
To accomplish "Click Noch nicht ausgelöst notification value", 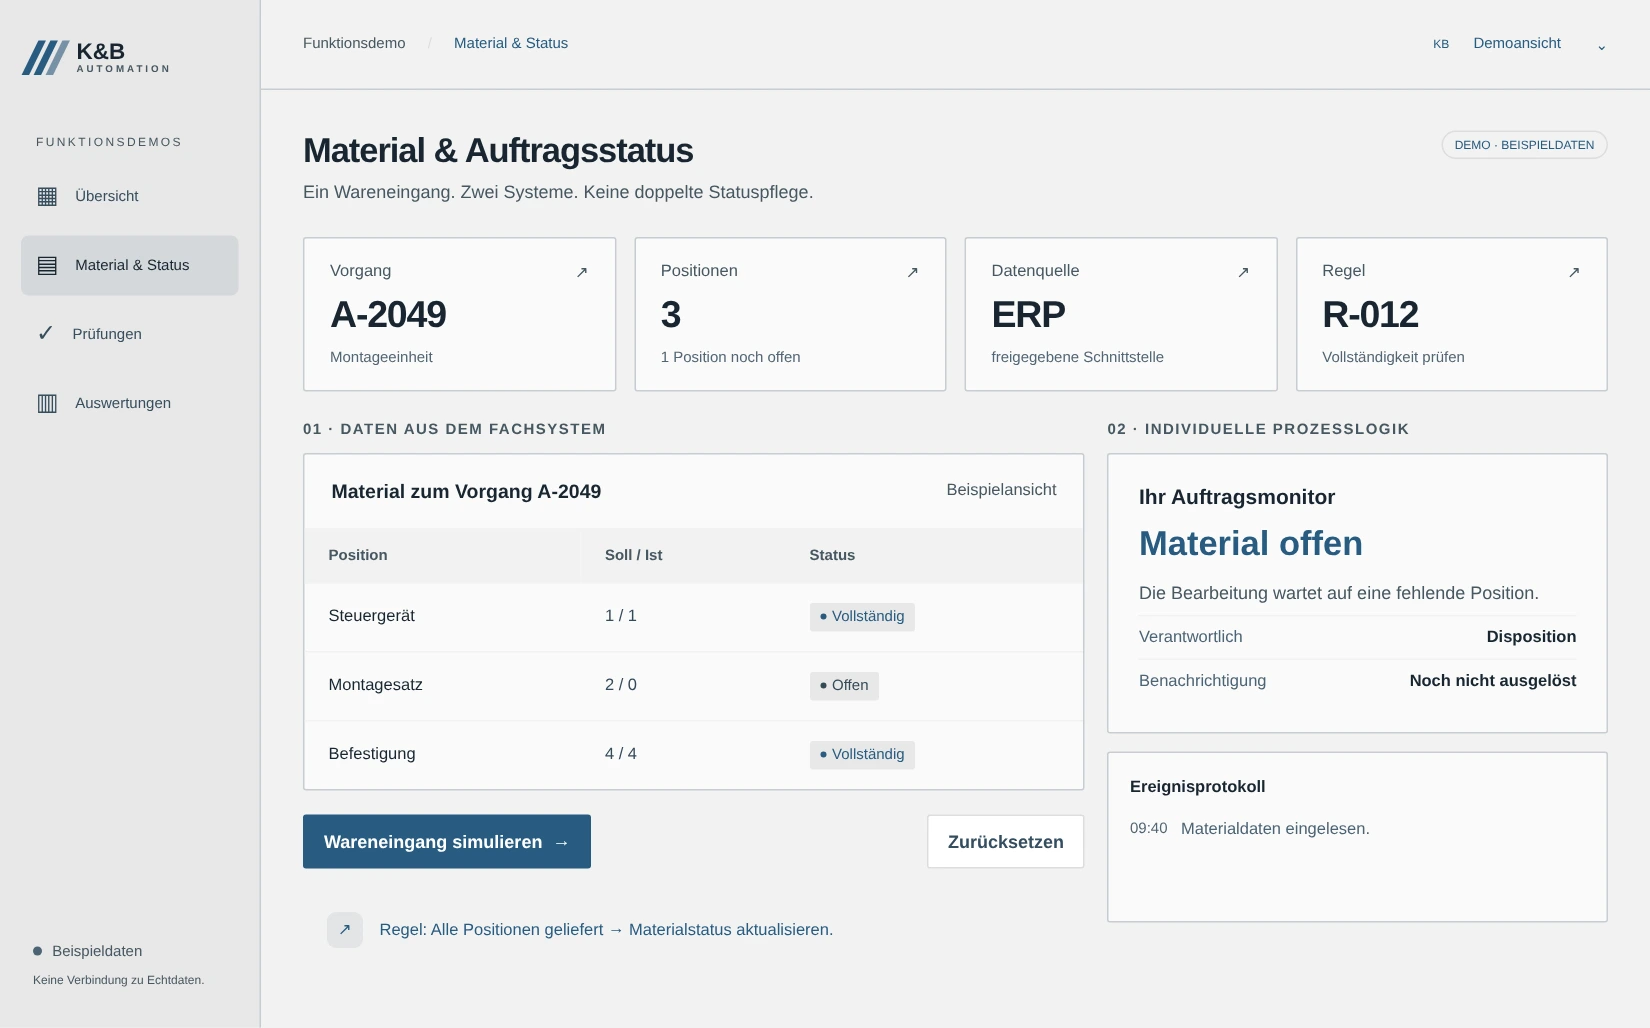I will tap(1493, 681).
